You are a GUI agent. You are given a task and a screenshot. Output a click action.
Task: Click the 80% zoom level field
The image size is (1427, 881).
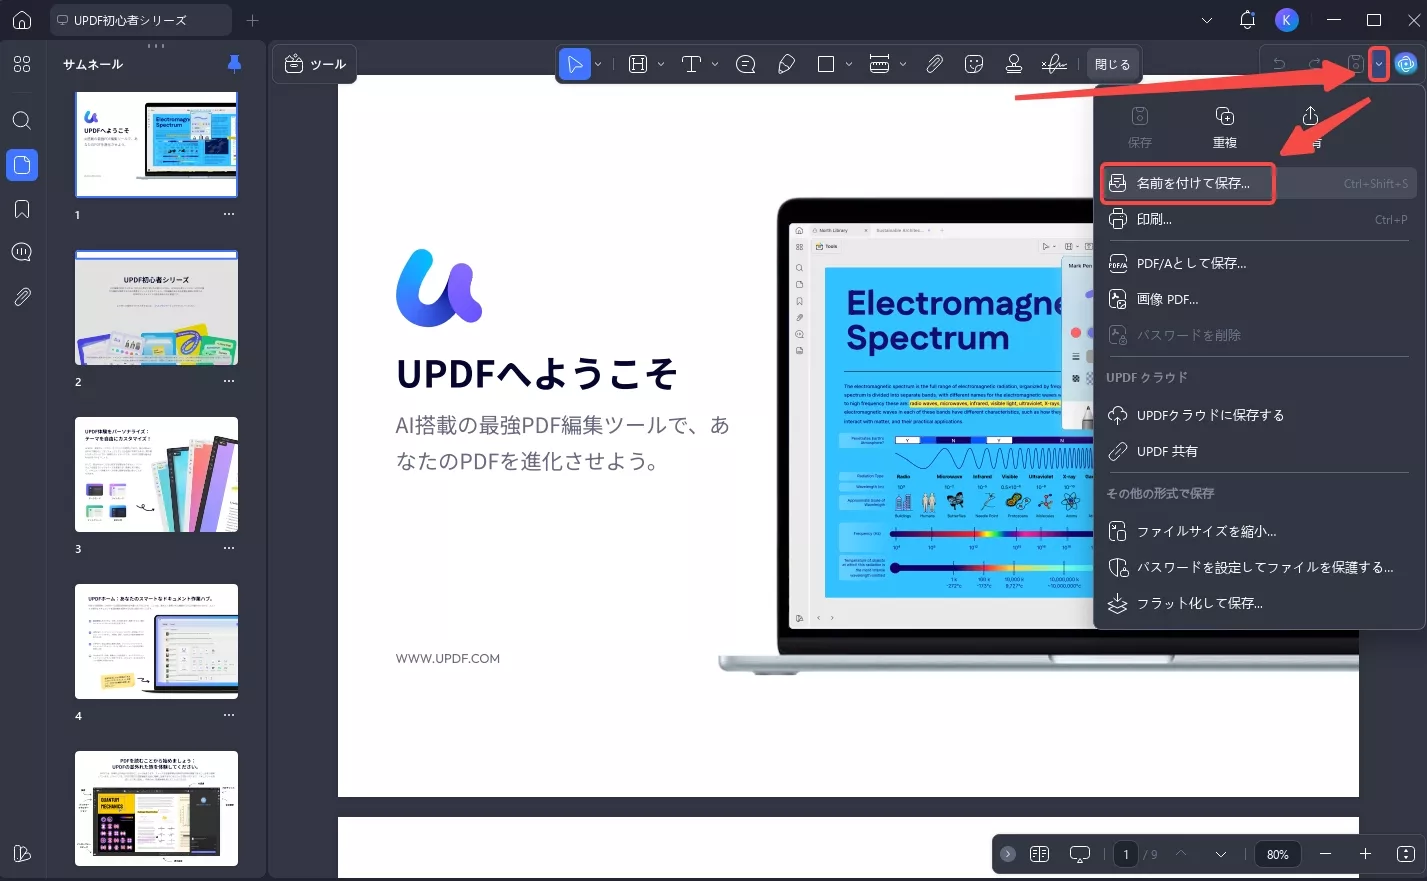[1277, 854]
